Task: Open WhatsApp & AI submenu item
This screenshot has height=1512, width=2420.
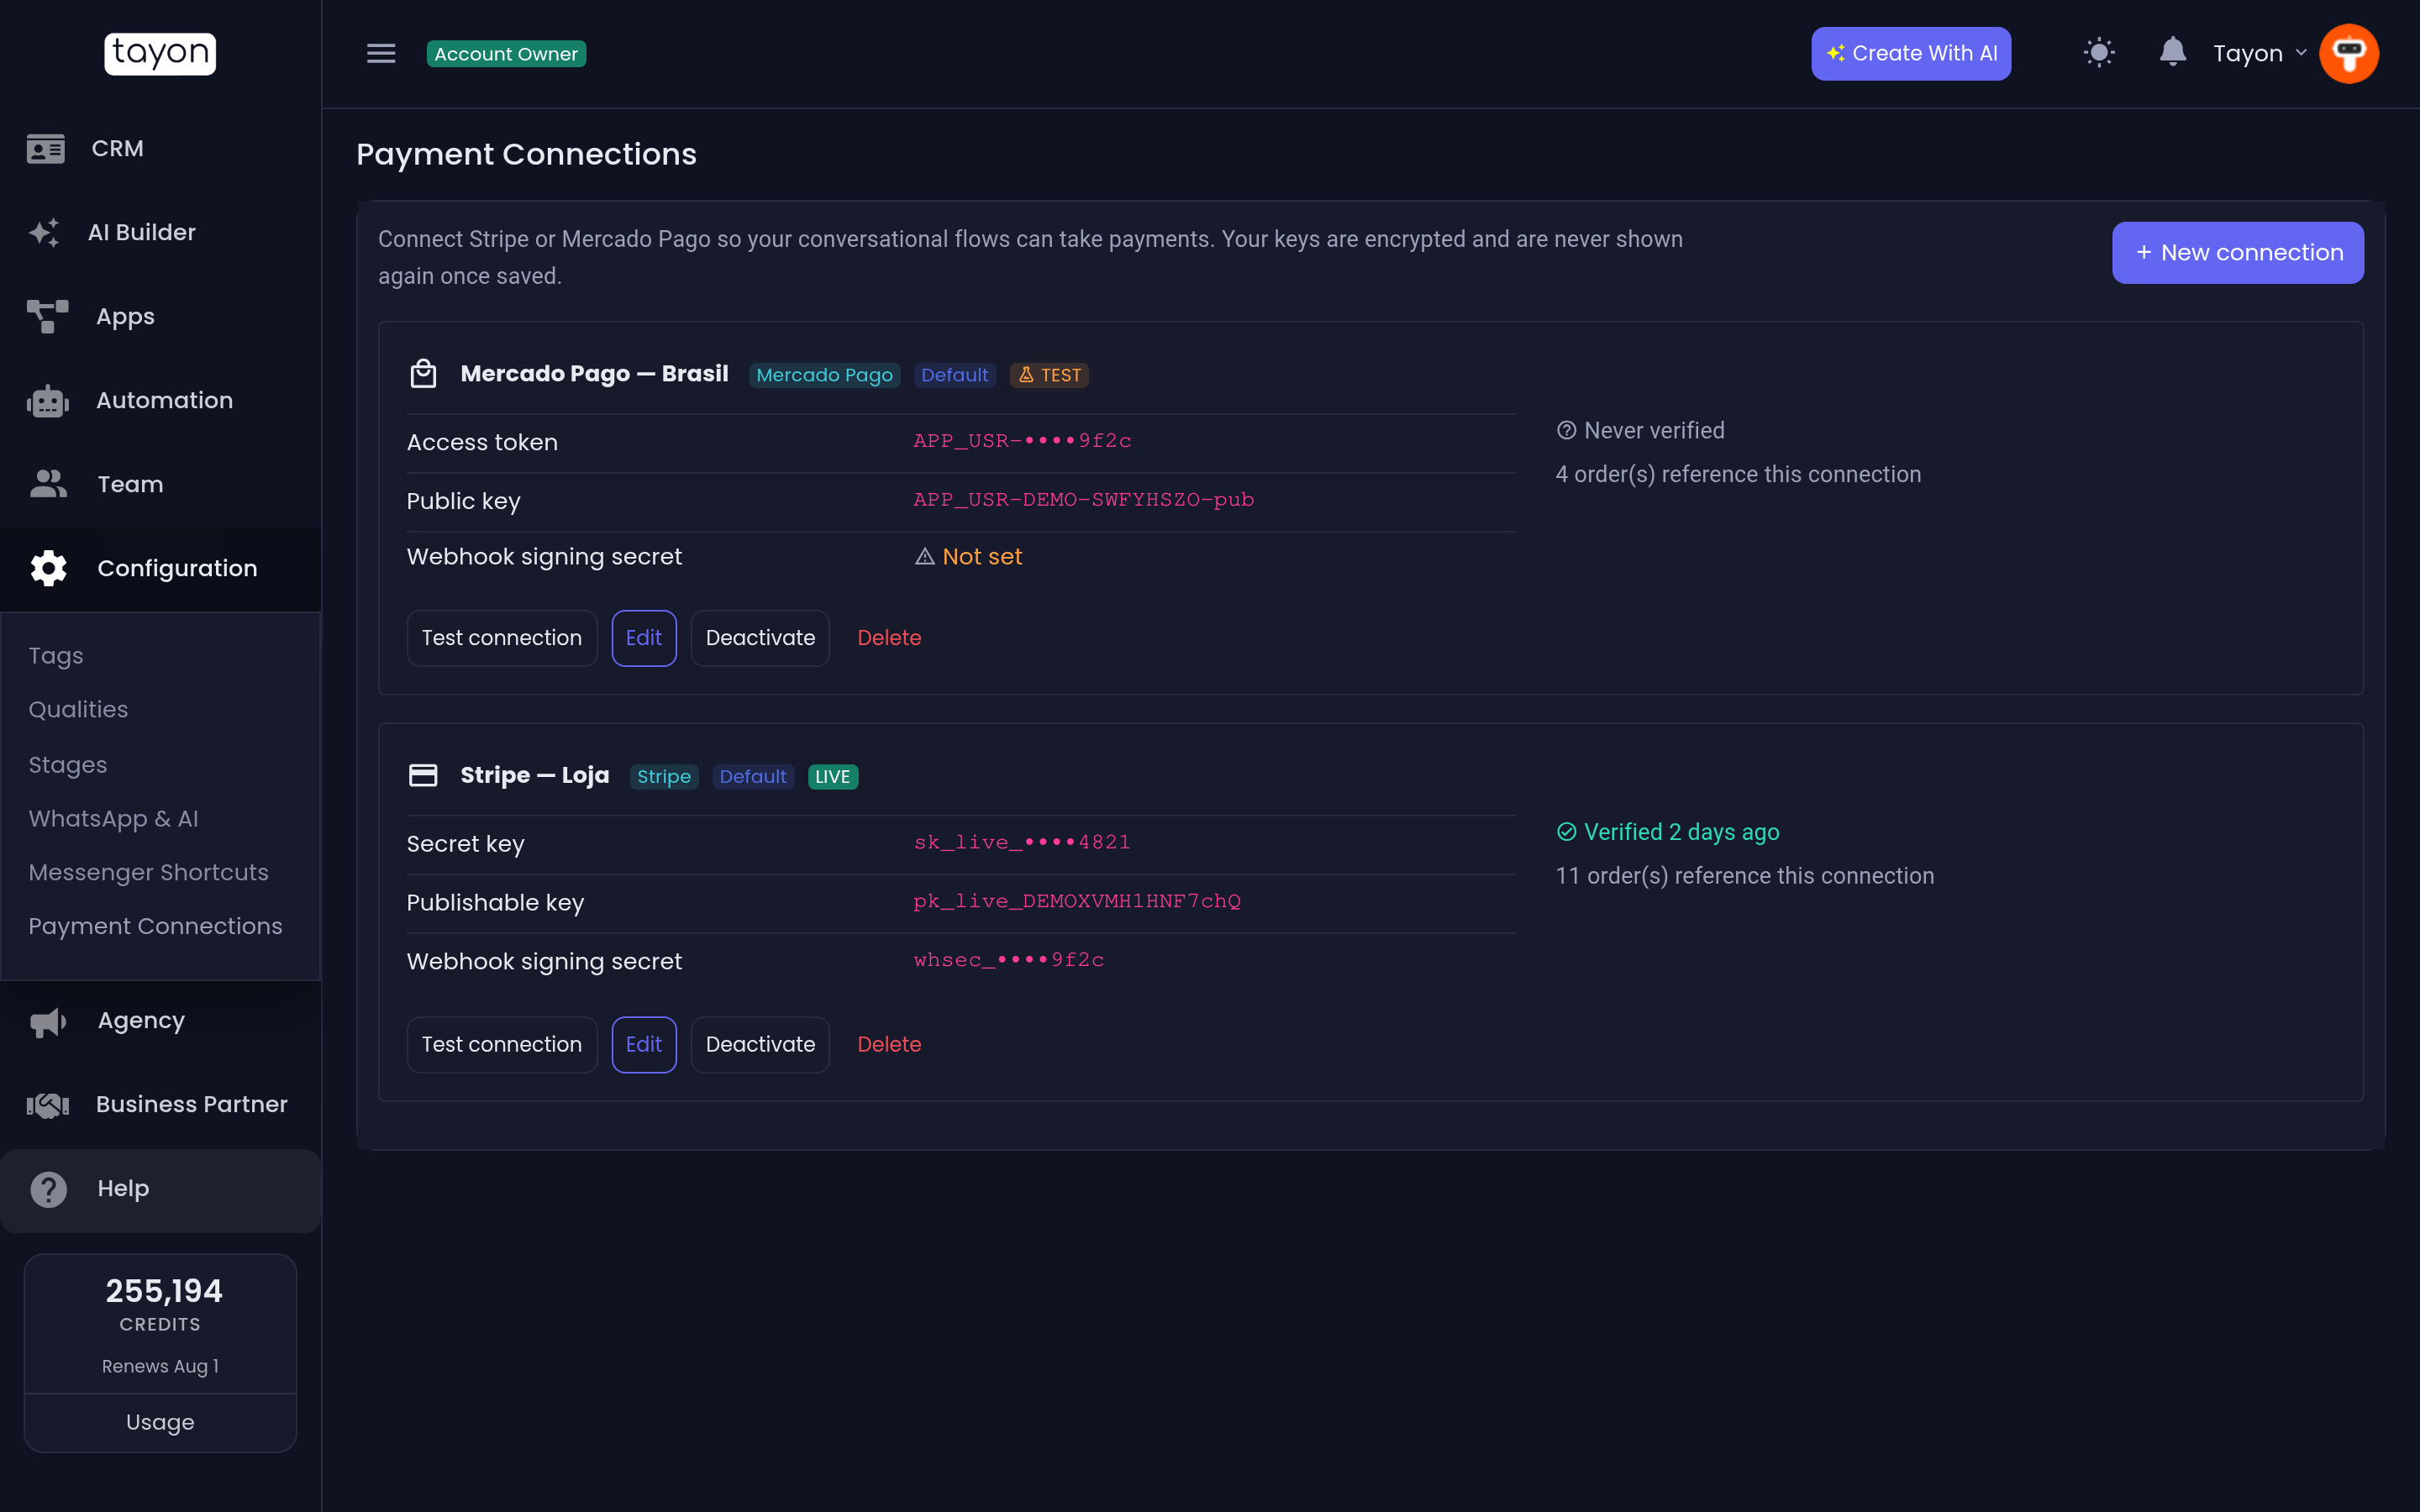Action: click(113, 818)
